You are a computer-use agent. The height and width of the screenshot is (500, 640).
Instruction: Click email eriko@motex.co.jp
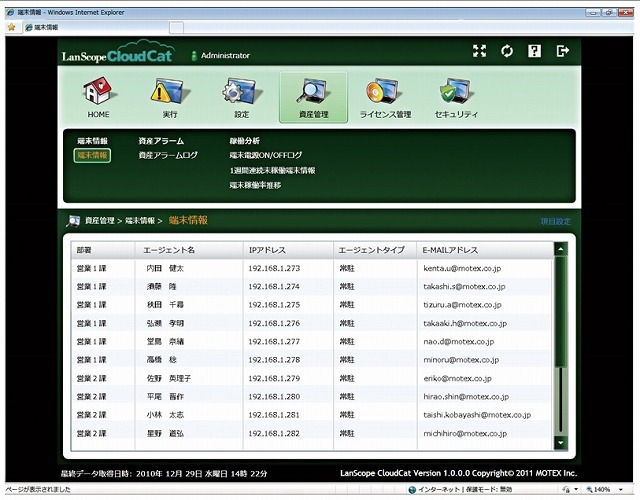click(458, 378)
